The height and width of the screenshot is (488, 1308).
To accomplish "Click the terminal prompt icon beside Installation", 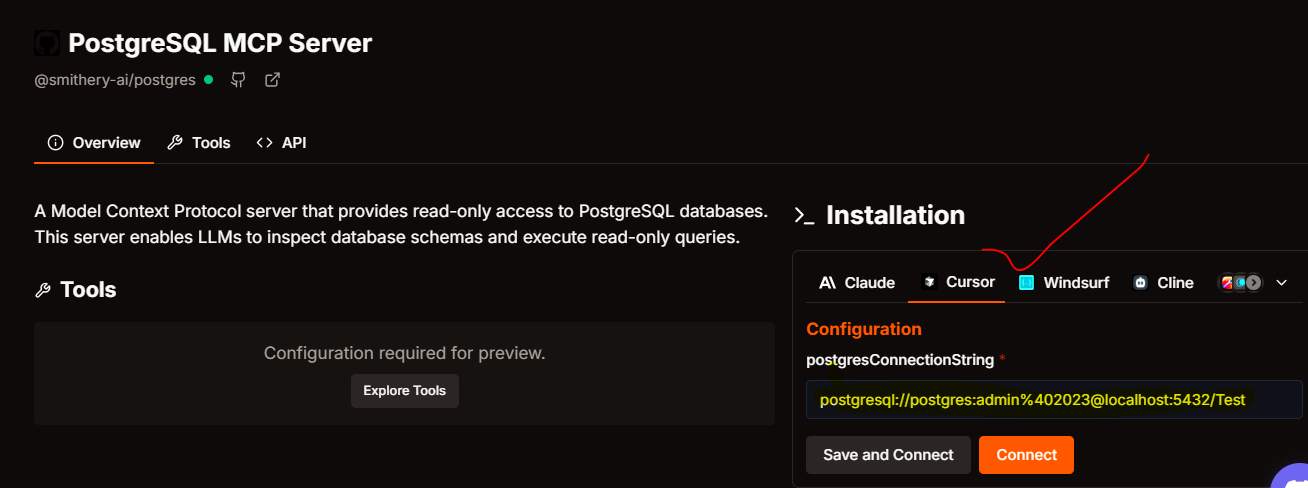I will pos(804,216).
